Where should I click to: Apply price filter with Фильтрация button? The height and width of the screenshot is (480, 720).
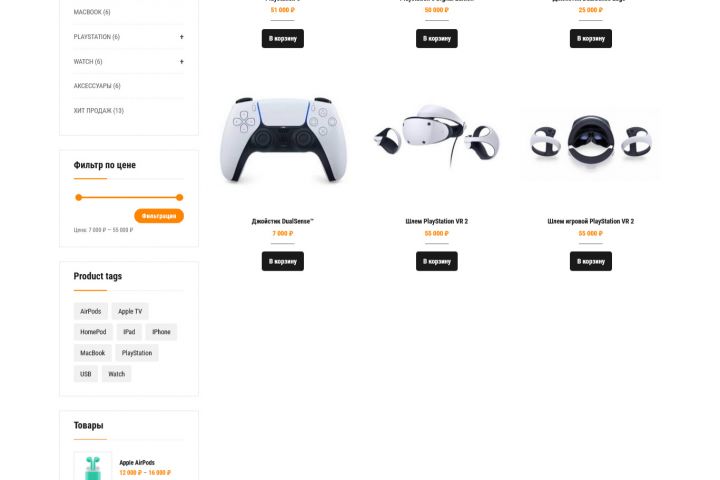pos(159,216)
